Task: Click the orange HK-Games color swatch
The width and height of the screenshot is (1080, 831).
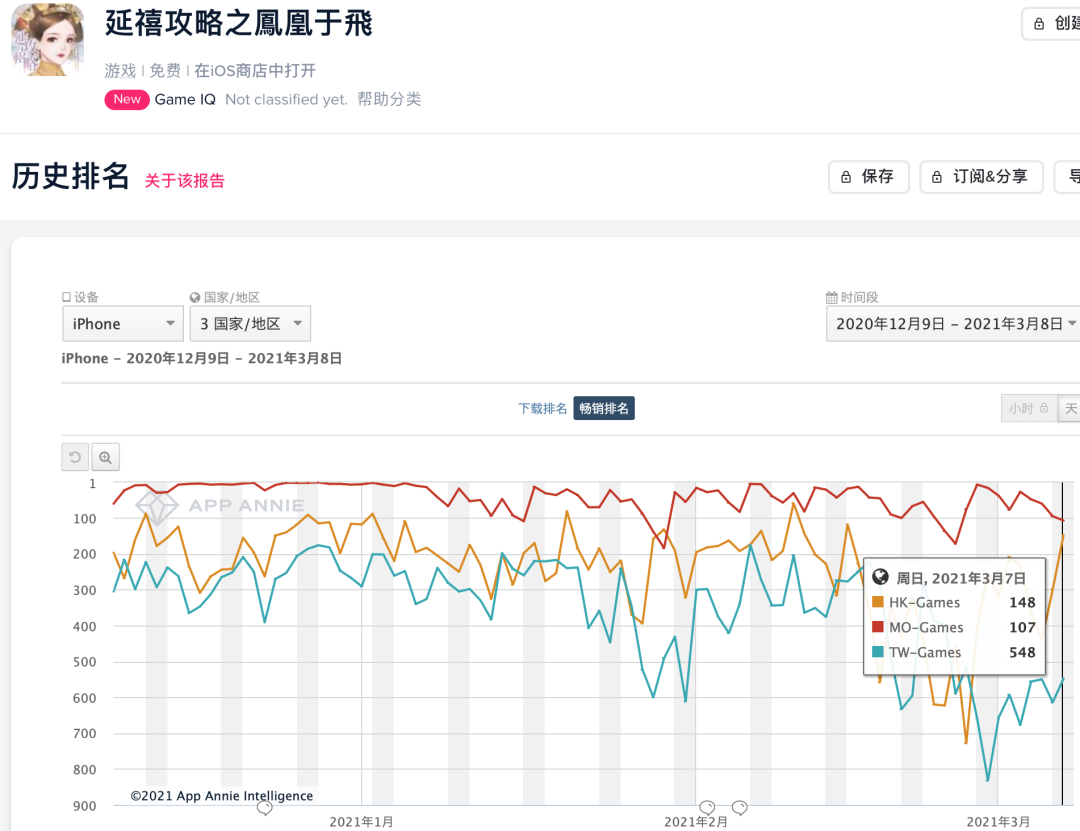Action: 878,602
